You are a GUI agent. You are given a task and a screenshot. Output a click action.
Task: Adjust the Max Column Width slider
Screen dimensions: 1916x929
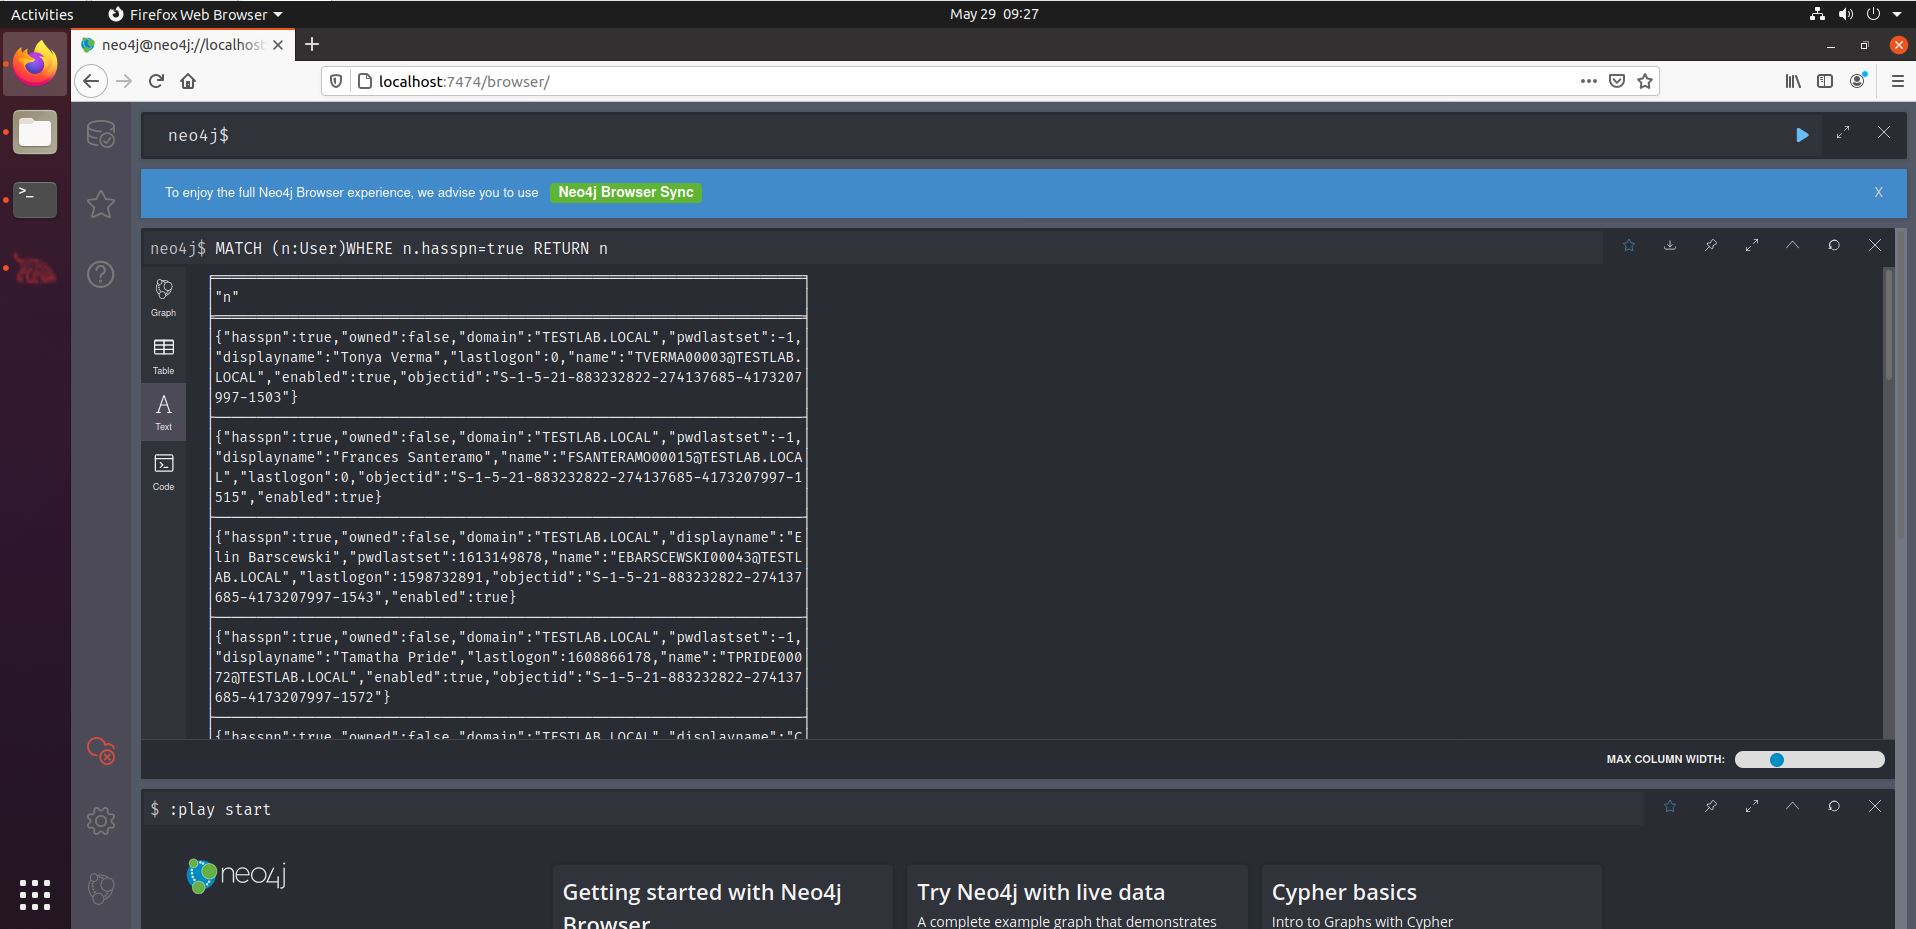[x=1810, y=760]
